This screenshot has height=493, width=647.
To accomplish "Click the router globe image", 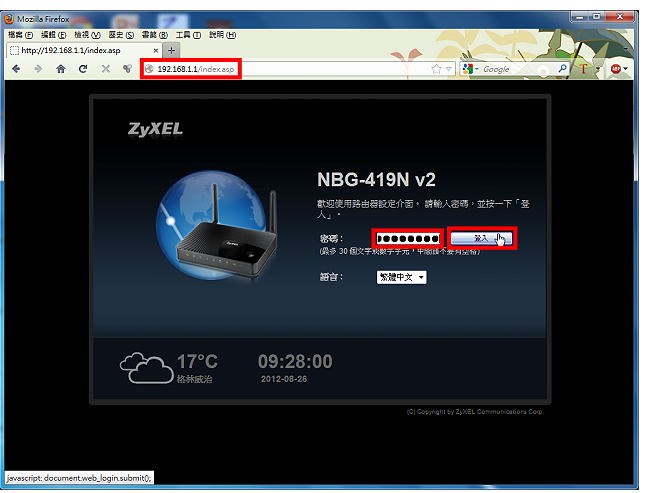I will pos(217,226).
